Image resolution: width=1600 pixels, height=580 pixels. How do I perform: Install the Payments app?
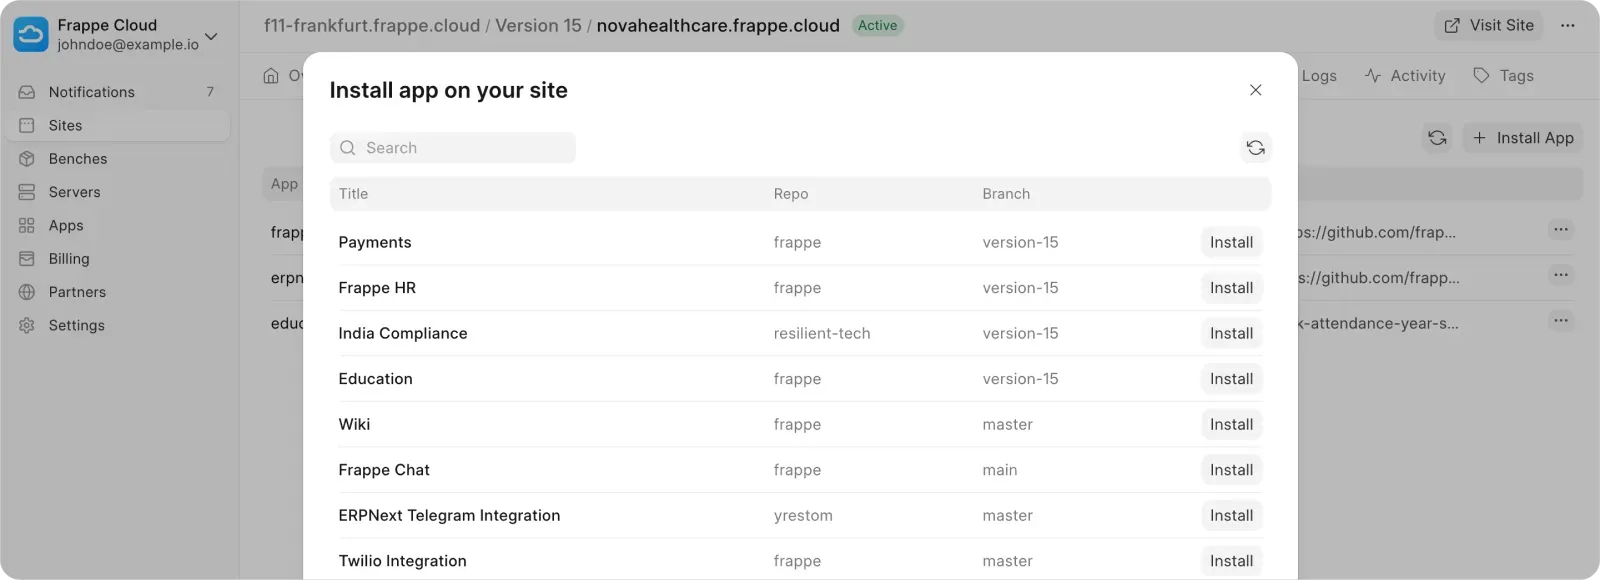pos(1231,242)
